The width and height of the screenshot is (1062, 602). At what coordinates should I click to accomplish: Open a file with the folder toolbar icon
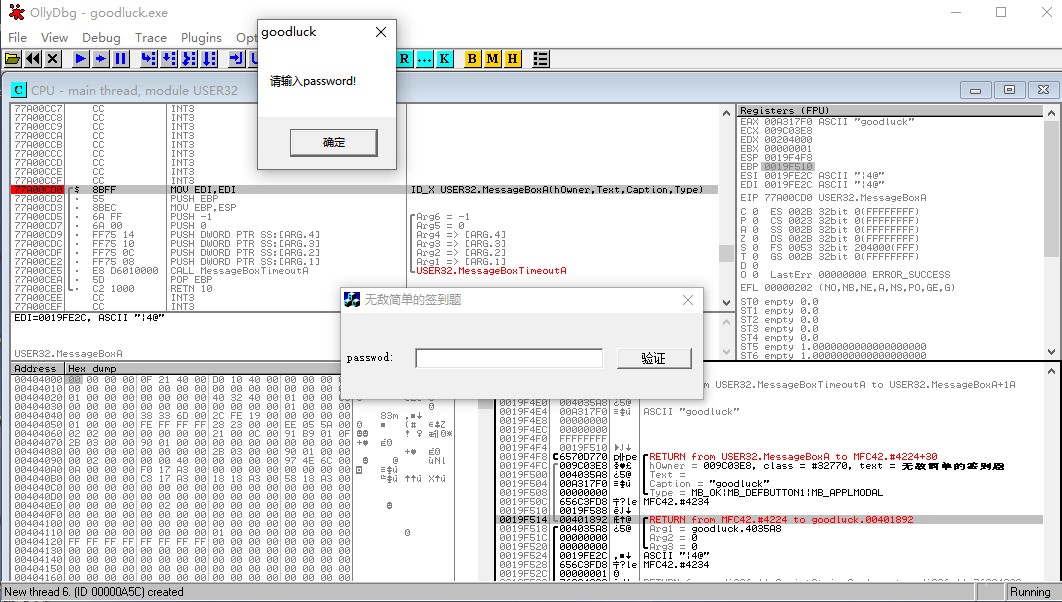tap(12, 59)
